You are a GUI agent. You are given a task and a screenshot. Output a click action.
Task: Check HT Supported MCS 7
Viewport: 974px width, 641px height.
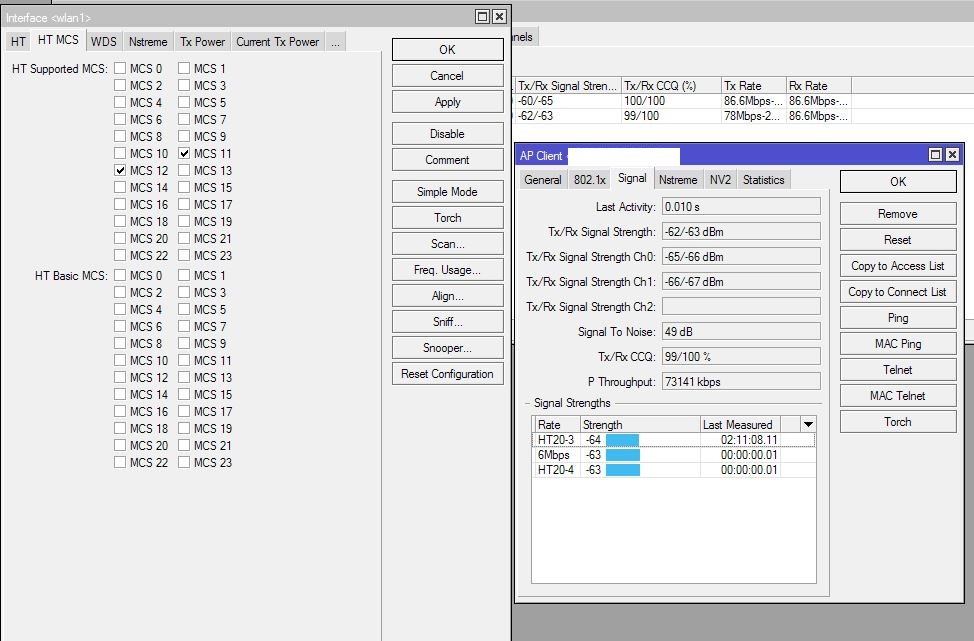pos(184,119)
